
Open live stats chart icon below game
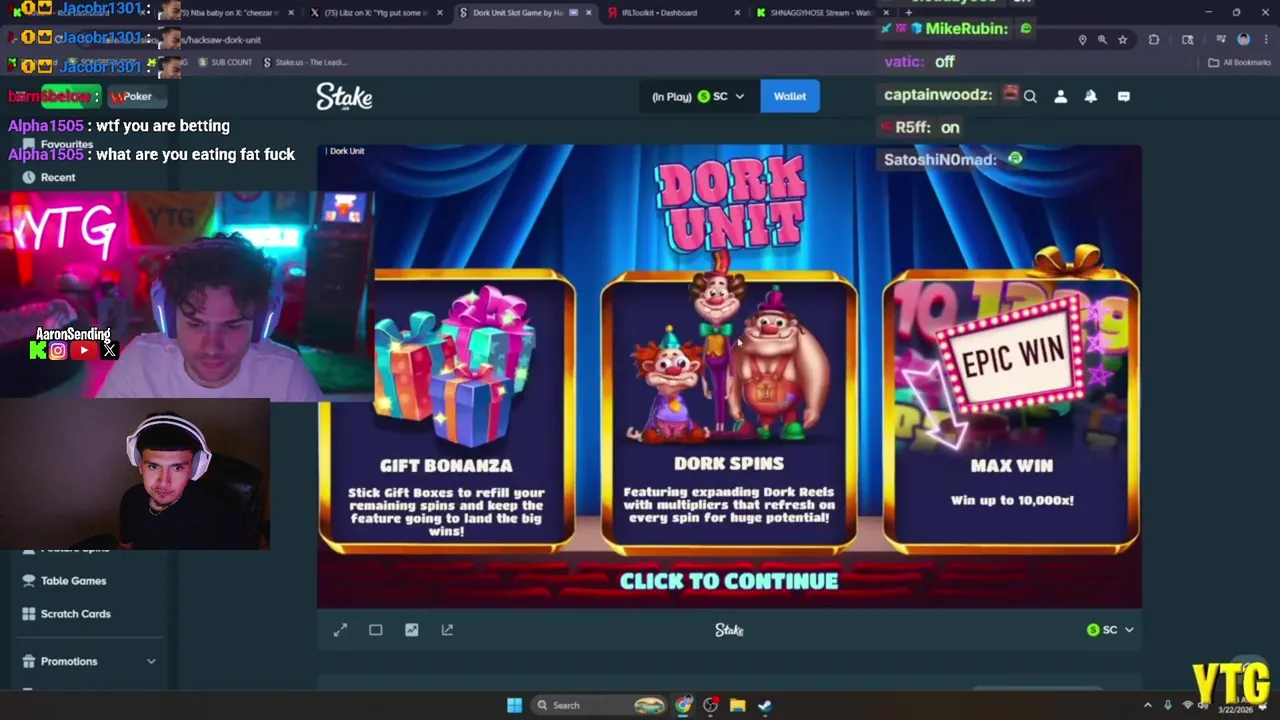pyautogui.click(x=411, y=630)
